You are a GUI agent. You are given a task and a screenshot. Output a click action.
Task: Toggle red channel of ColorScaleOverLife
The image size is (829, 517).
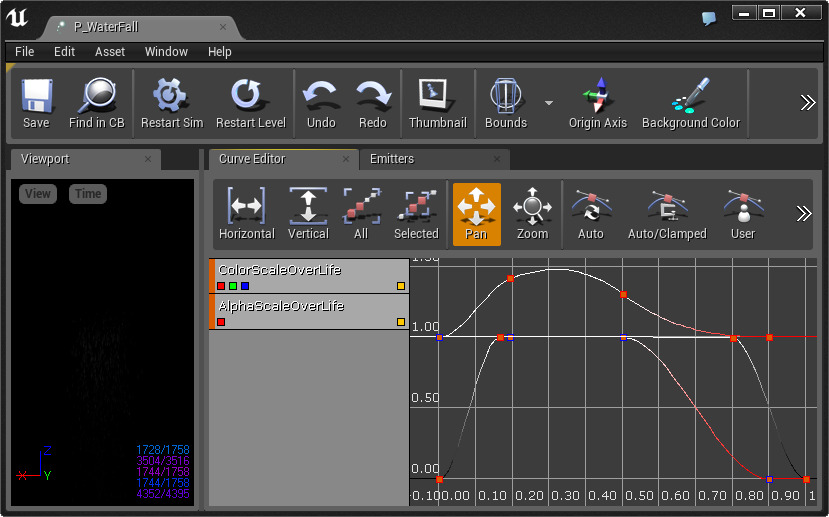click(221, 286)
